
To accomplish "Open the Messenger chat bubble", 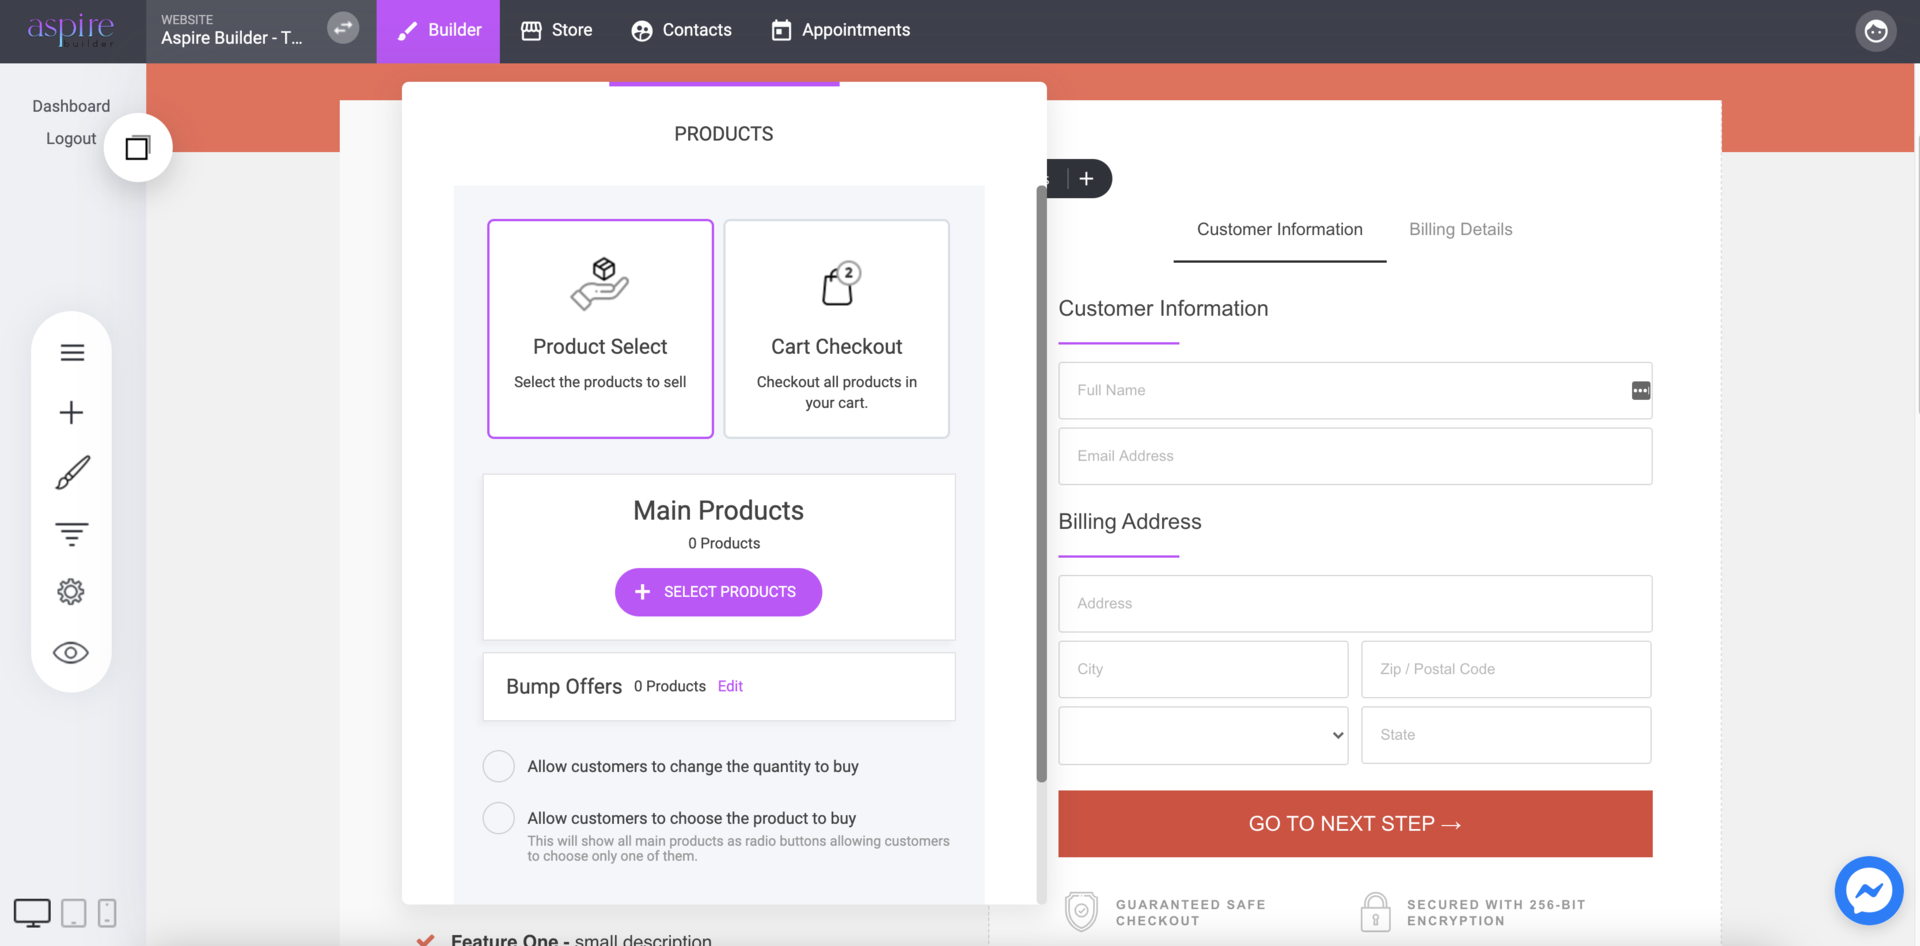I will tap(1868, 890).
